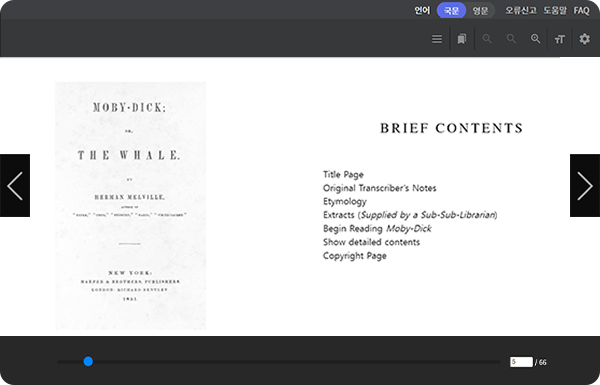Viewport: 600px width, 385px height.
Task: Click the BRIEF CONTENTS heading
Action: click(451, 128)
